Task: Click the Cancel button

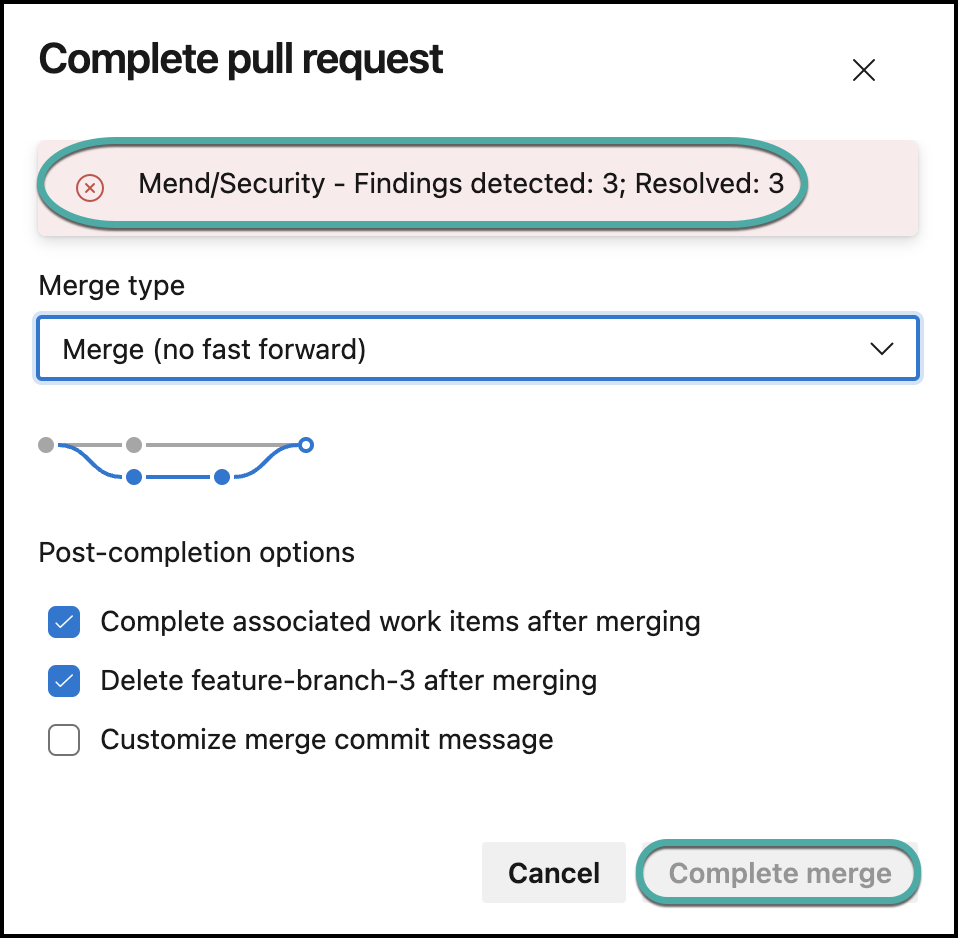Action: click(554, 873)
